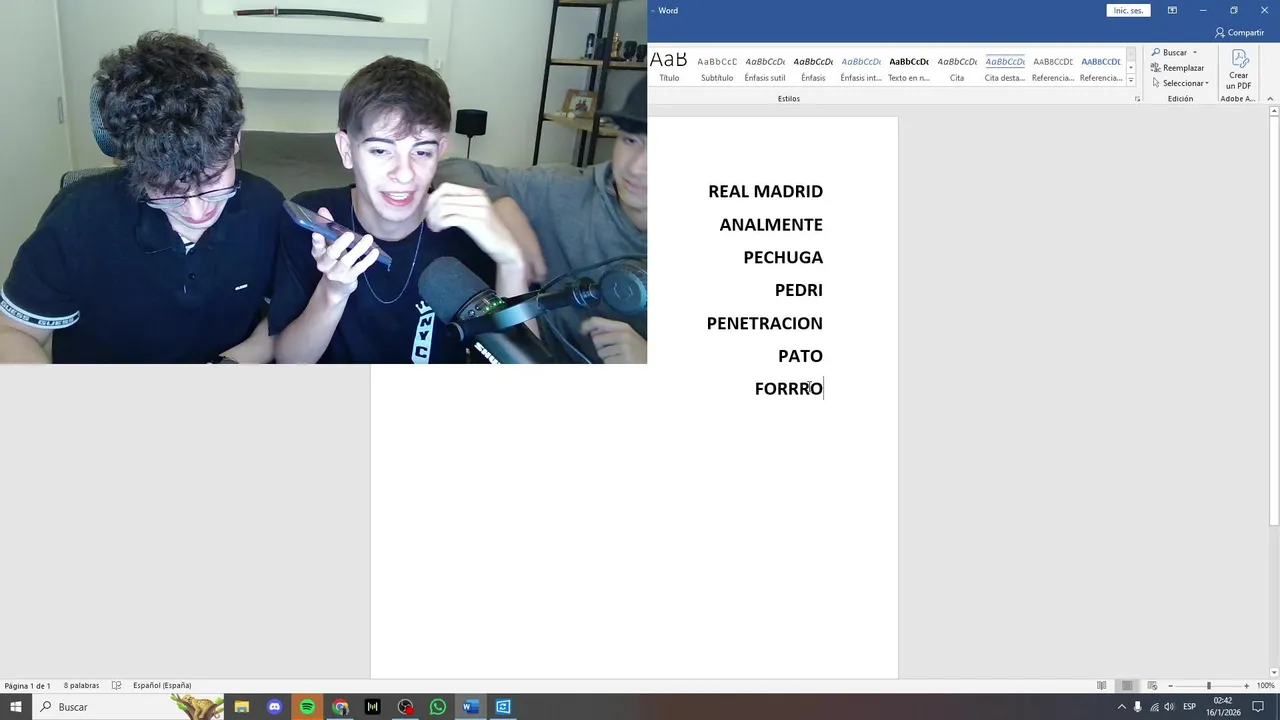The image size is (1280, 720).
Task: Click the Compartir share button
Action: click(x=1240, y=32)
